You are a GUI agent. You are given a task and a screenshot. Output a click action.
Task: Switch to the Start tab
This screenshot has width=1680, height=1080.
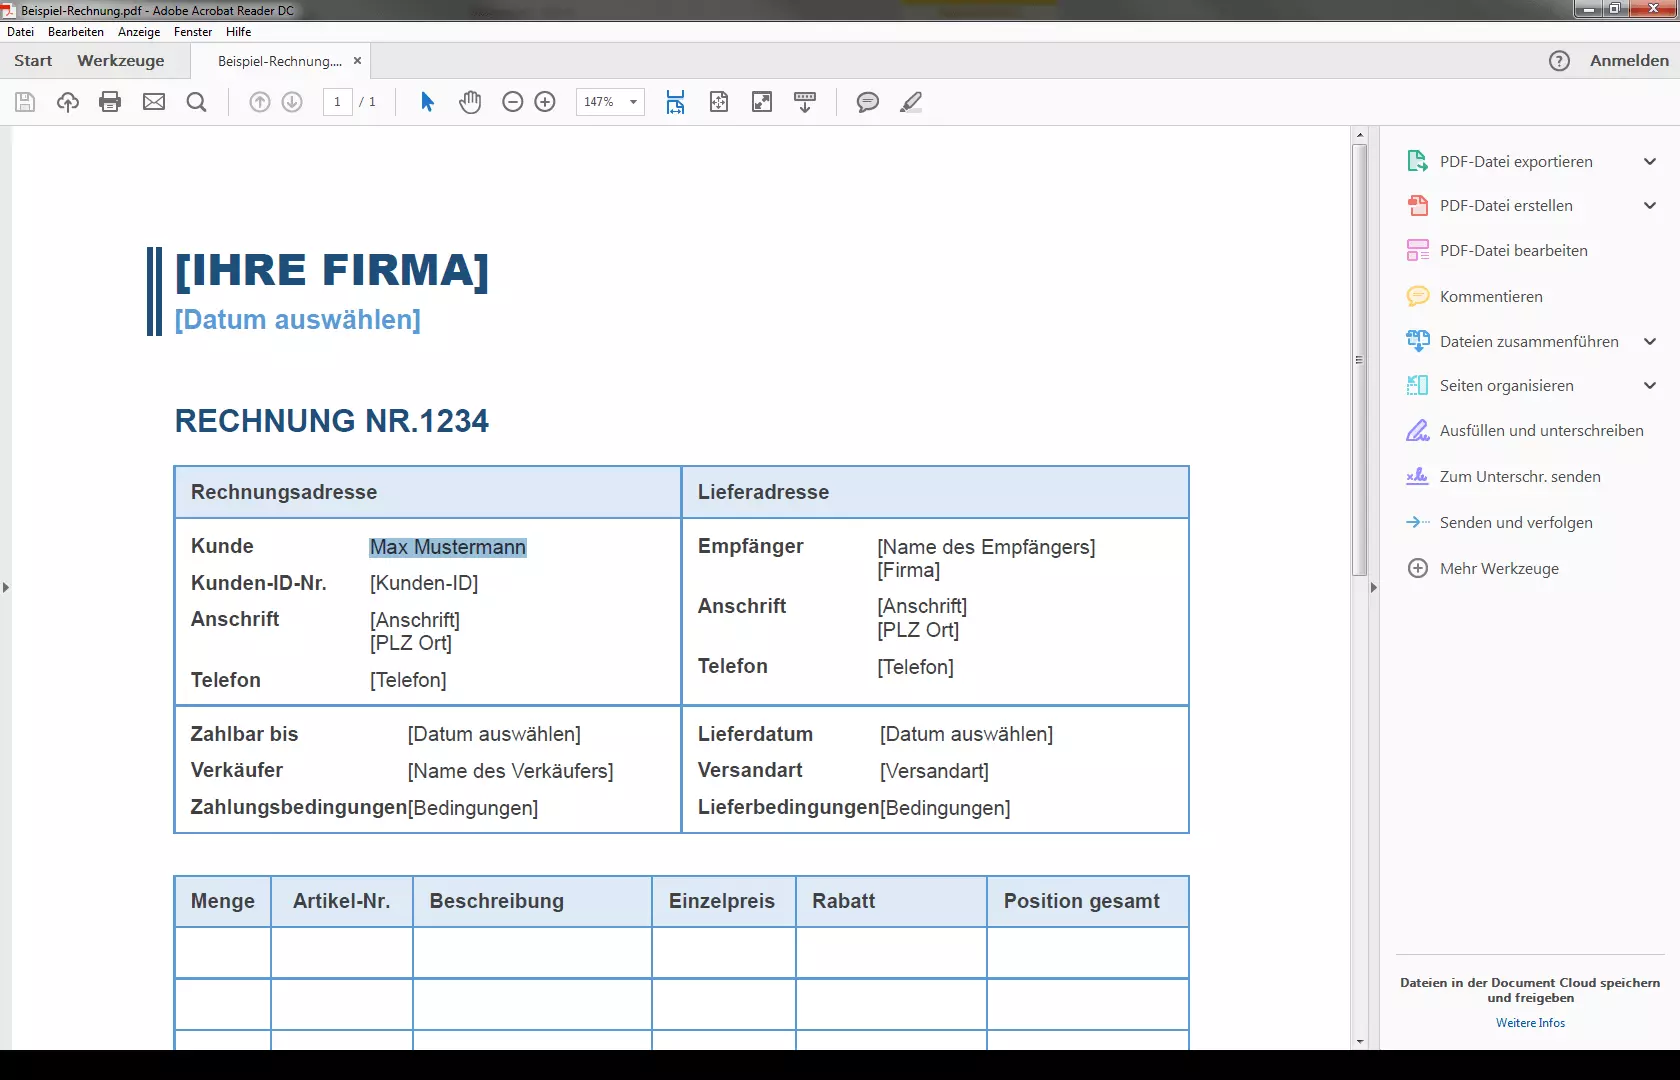pyautogui.click(x=33, y=61)
